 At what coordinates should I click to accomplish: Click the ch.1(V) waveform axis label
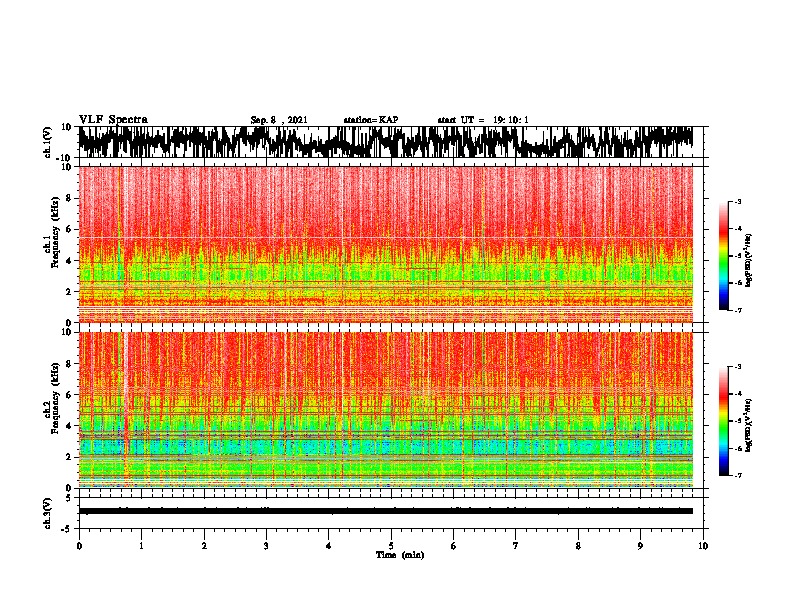pyautogui.click(x=48, y=142)
